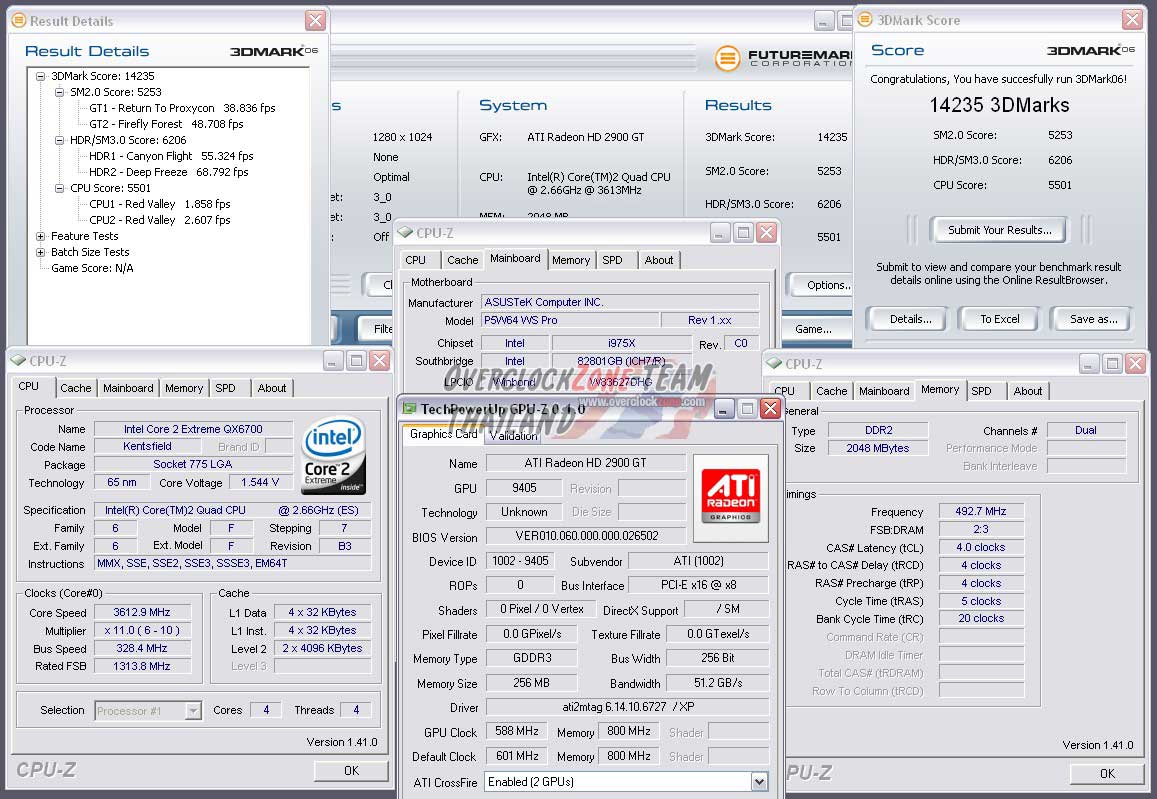Click the ATI Radeon Graphics logo in GPU-Z

click(731, 497)
